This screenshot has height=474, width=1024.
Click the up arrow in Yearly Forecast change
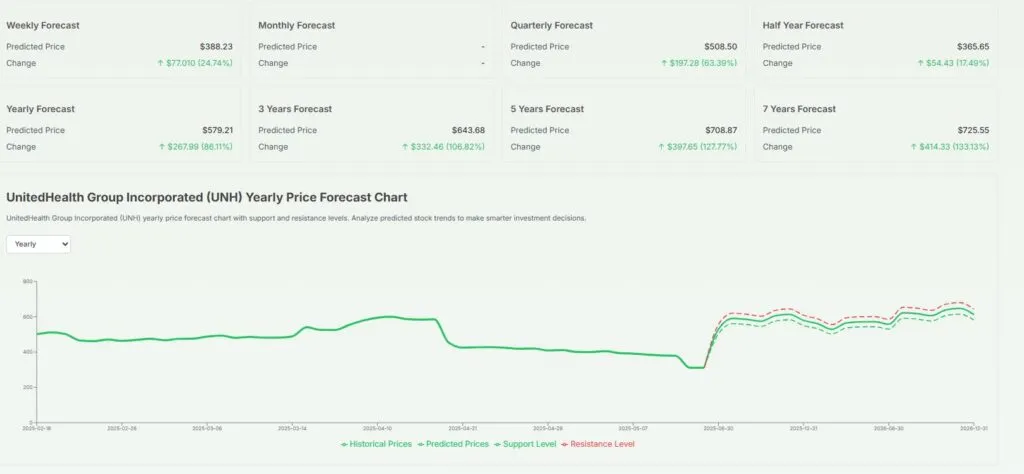coord(160,147)
